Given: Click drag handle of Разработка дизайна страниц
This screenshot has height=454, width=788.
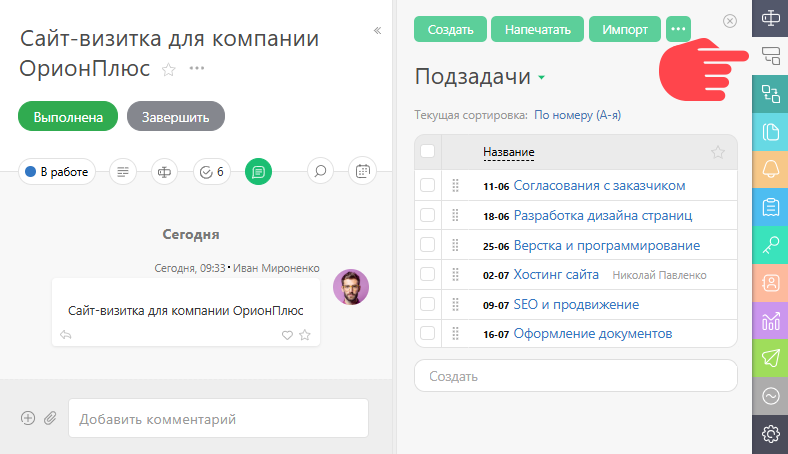Looking at the screenshot, I should pos(455,215).
